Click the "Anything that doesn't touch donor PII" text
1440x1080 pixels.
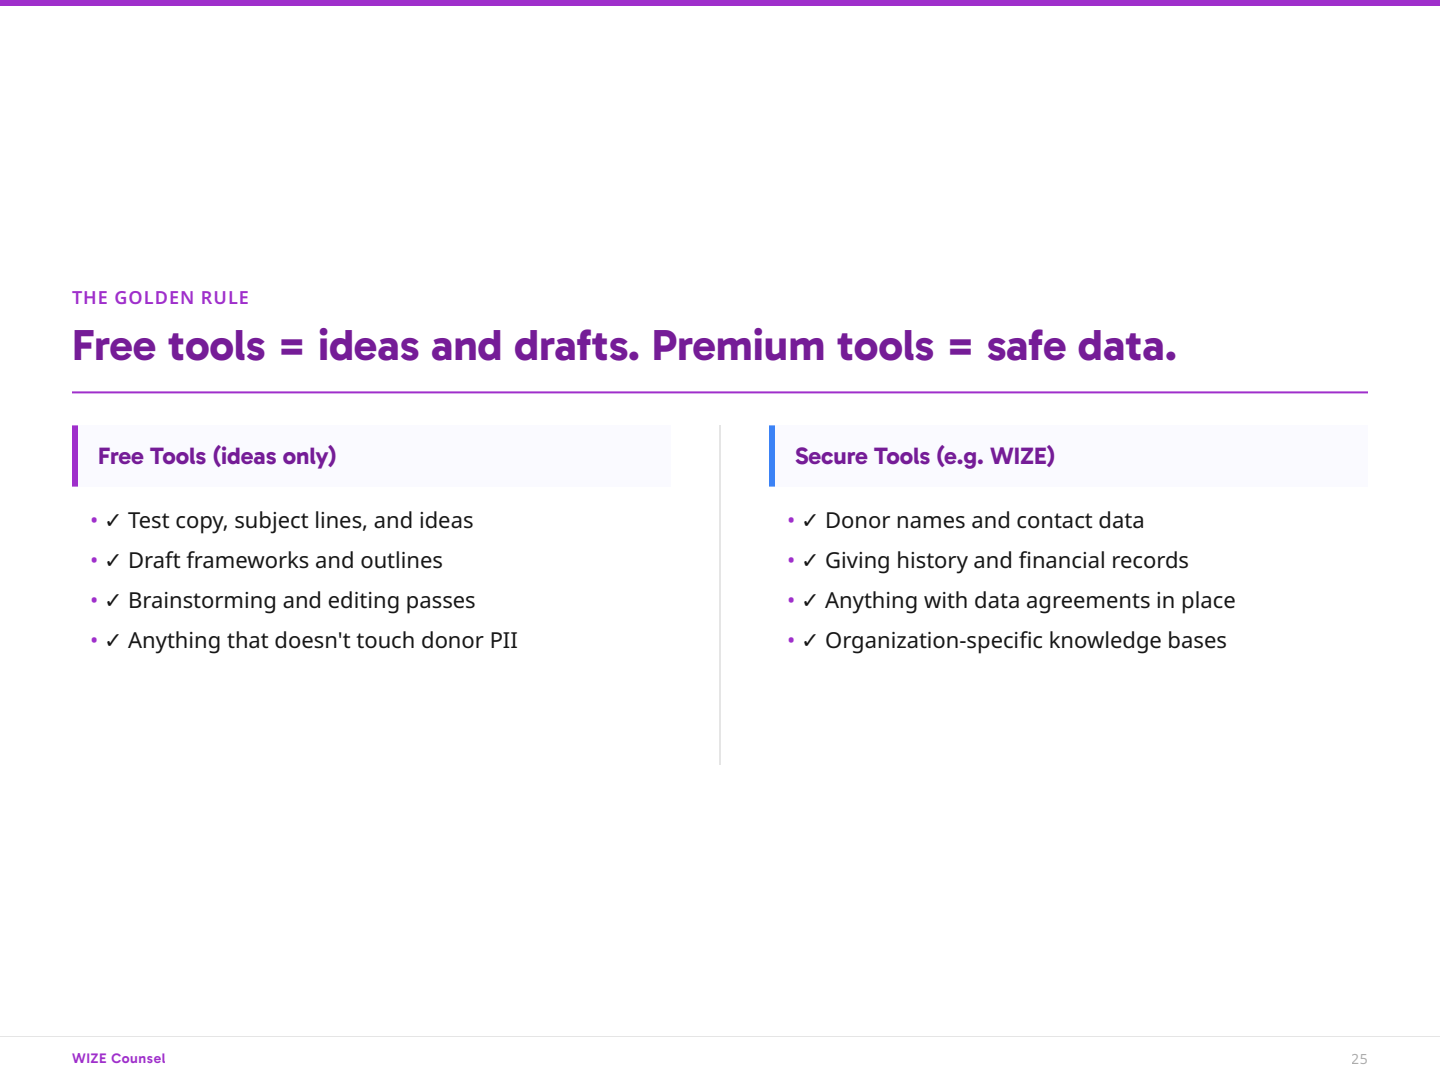[x=322, y=641]
